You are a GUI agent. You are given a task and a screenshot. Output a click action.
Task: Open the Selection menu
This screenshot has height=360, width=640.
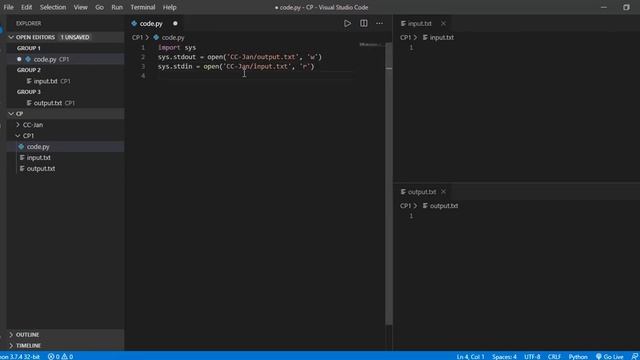(x=53, y=7)
